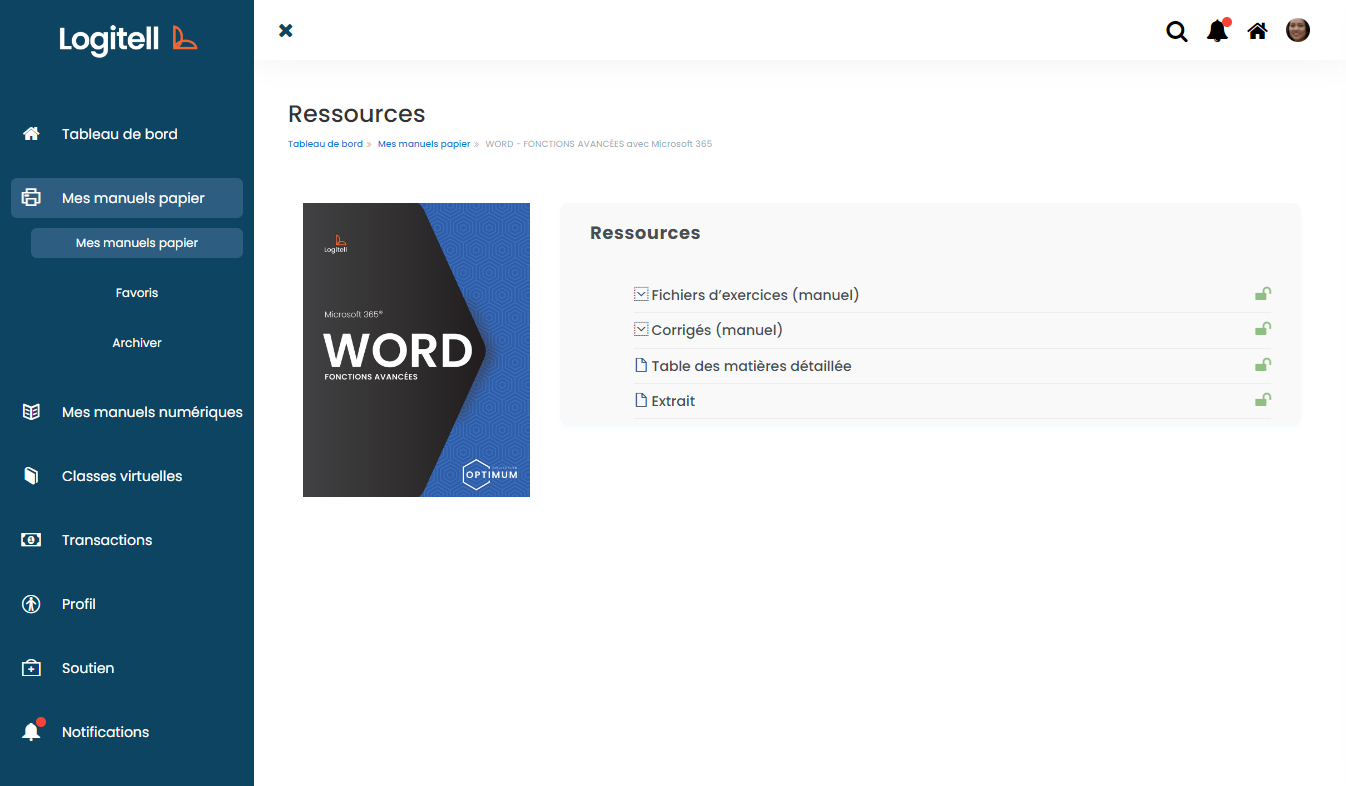This screenshot has height=786, width=1346.
Task: Click the WORD manual cover thumbnail
Action: point(416,350)
